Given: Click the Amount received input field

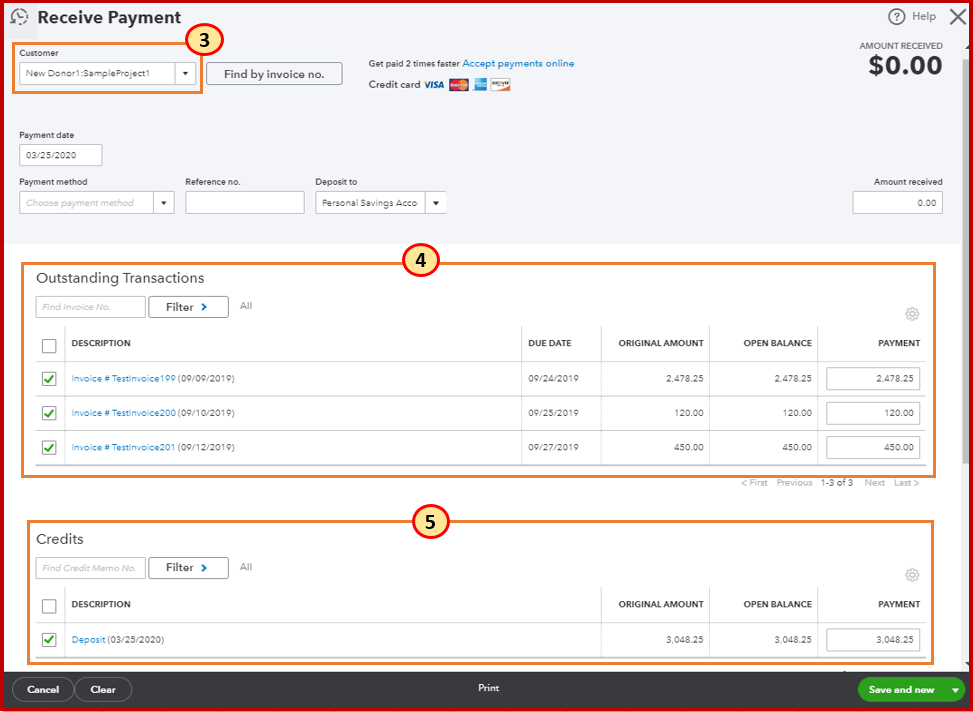Looking at the screenshot, I should [x=897, y=203].
